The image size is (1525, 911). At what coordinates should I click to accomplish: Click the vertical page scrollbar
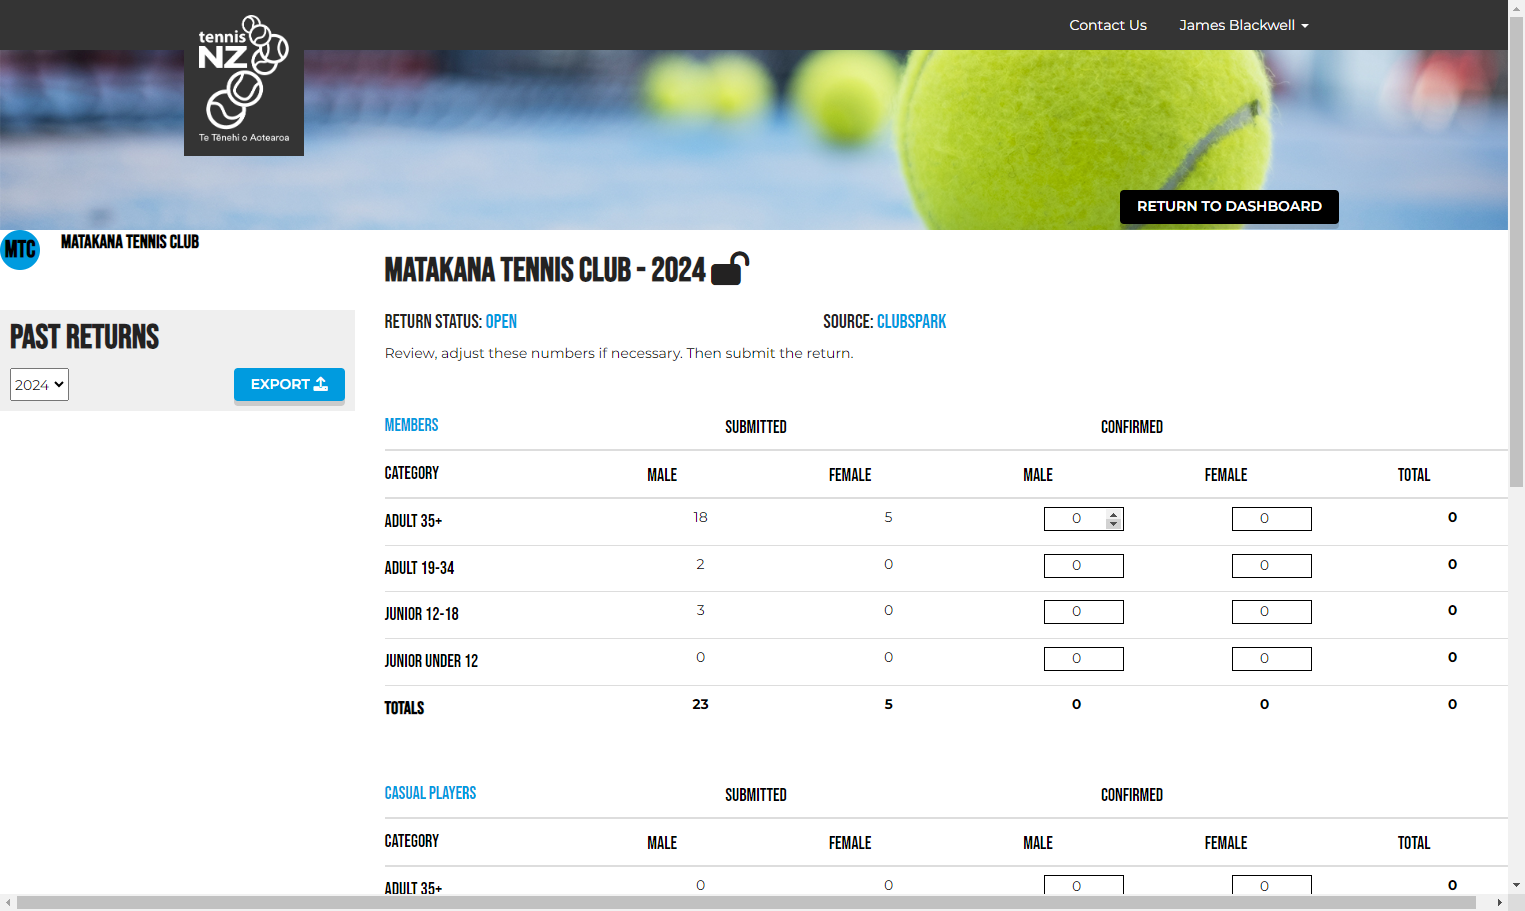(1516, 250)
